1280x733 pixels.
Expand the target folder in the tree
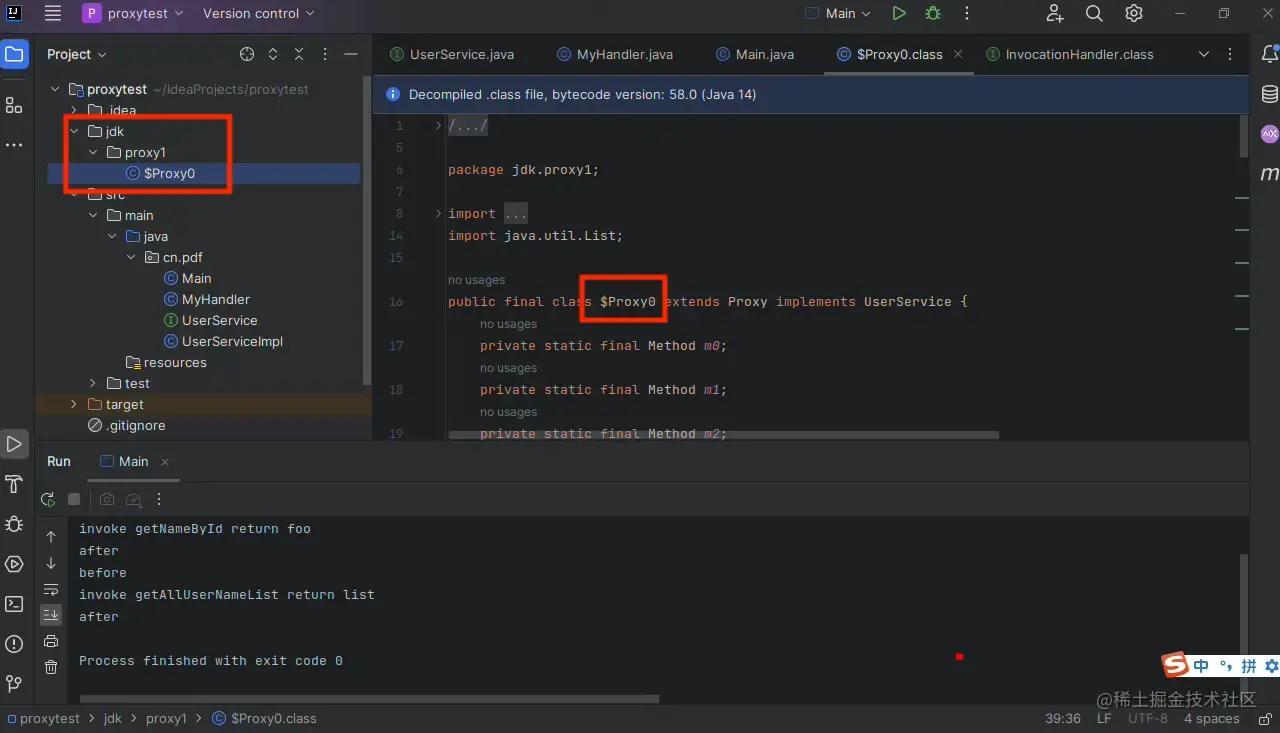pyautogui.click(x=74, y=404)
